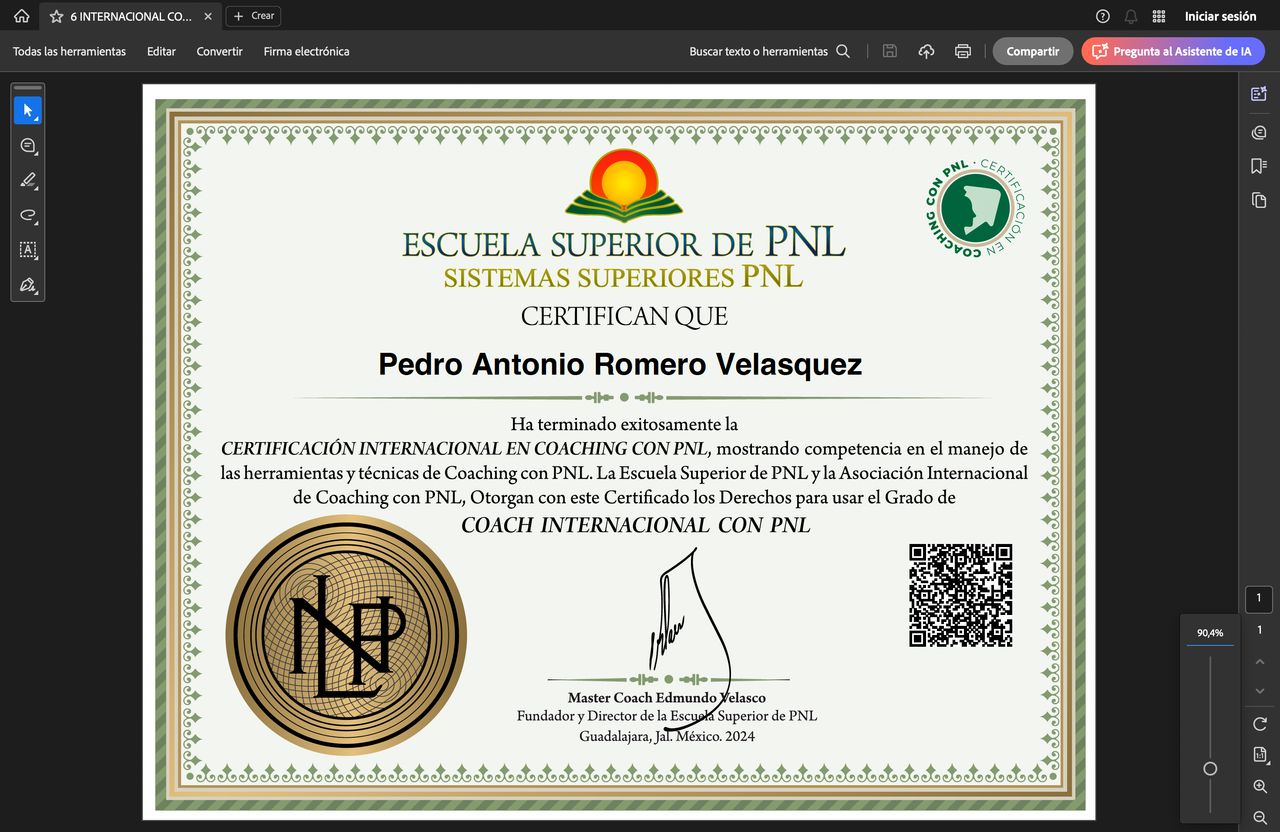The height and width of the screenshot is (832, 1280).
Task: Zoom in with the magnifier plus icon
Action: click(1260, 787)
